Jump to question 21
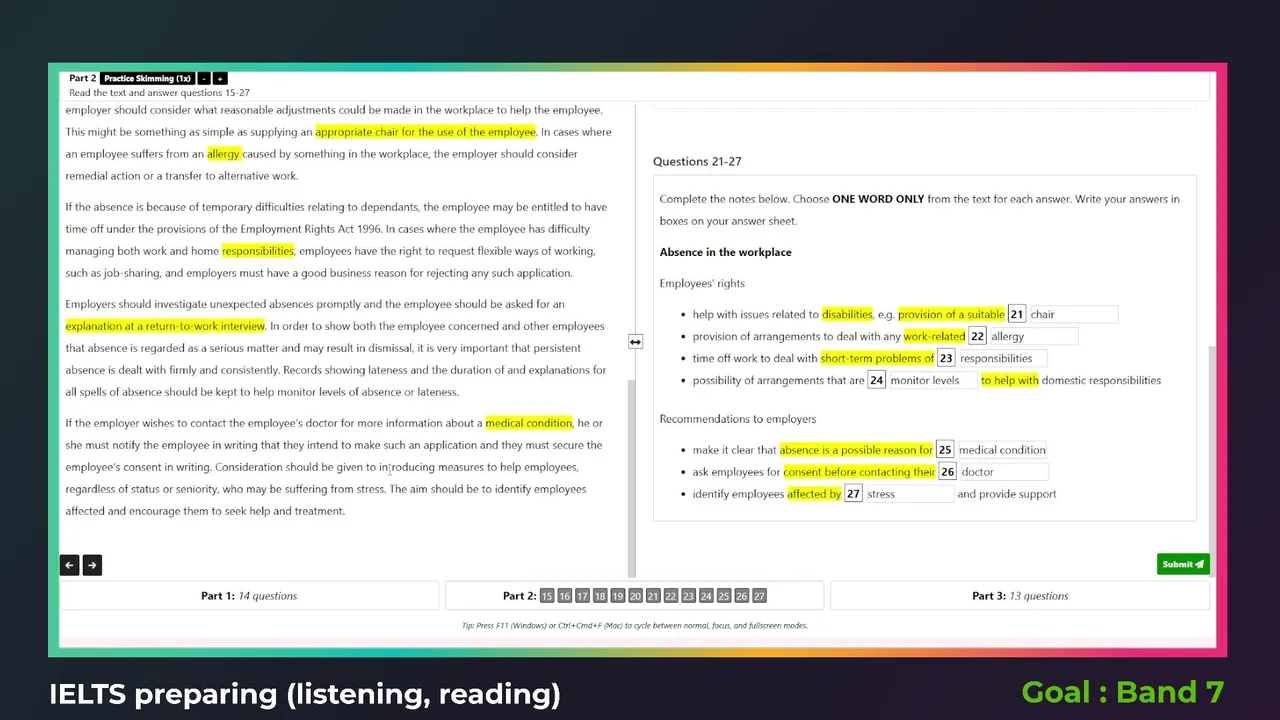The height and width of the screenshot is (720, 1280). [653, 596]
